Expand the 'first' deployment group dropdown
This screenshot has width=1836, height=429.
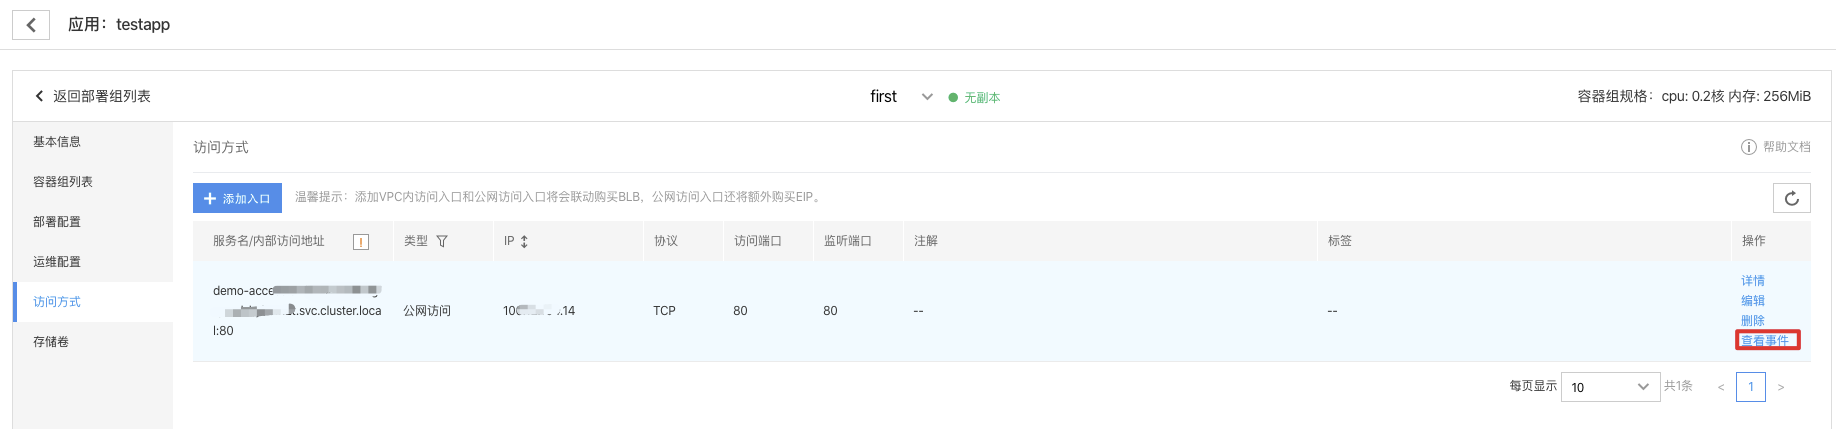[x=927, y=97]
